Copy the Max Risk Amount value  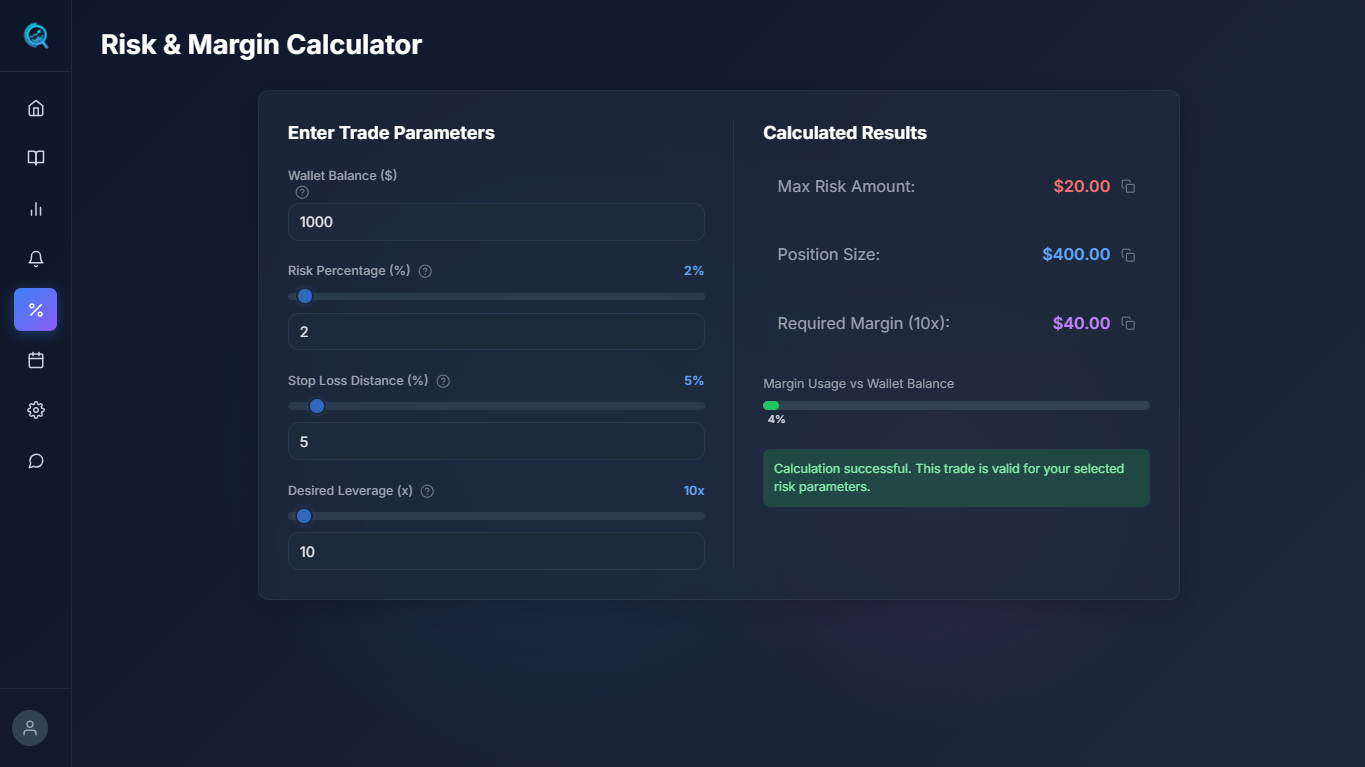(1128, 187)
